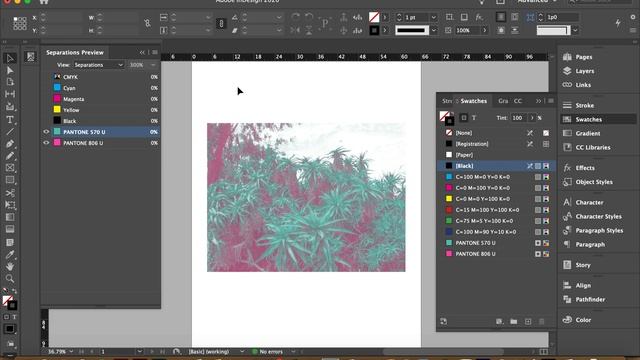The image size is (640, 360).
Task: Switch to the Stroke tab
Action: [447, 101]
